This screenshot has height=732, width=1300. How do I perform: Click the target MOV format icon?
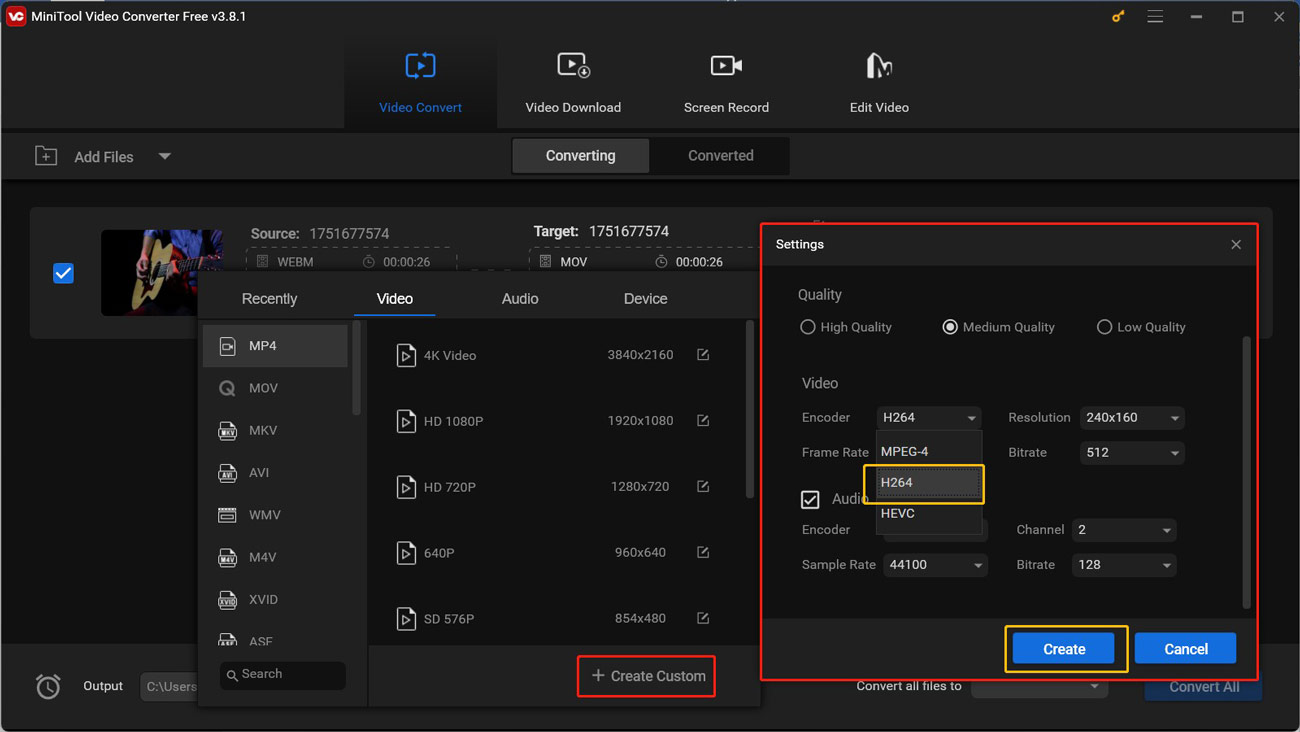click(x=545, y=261)
